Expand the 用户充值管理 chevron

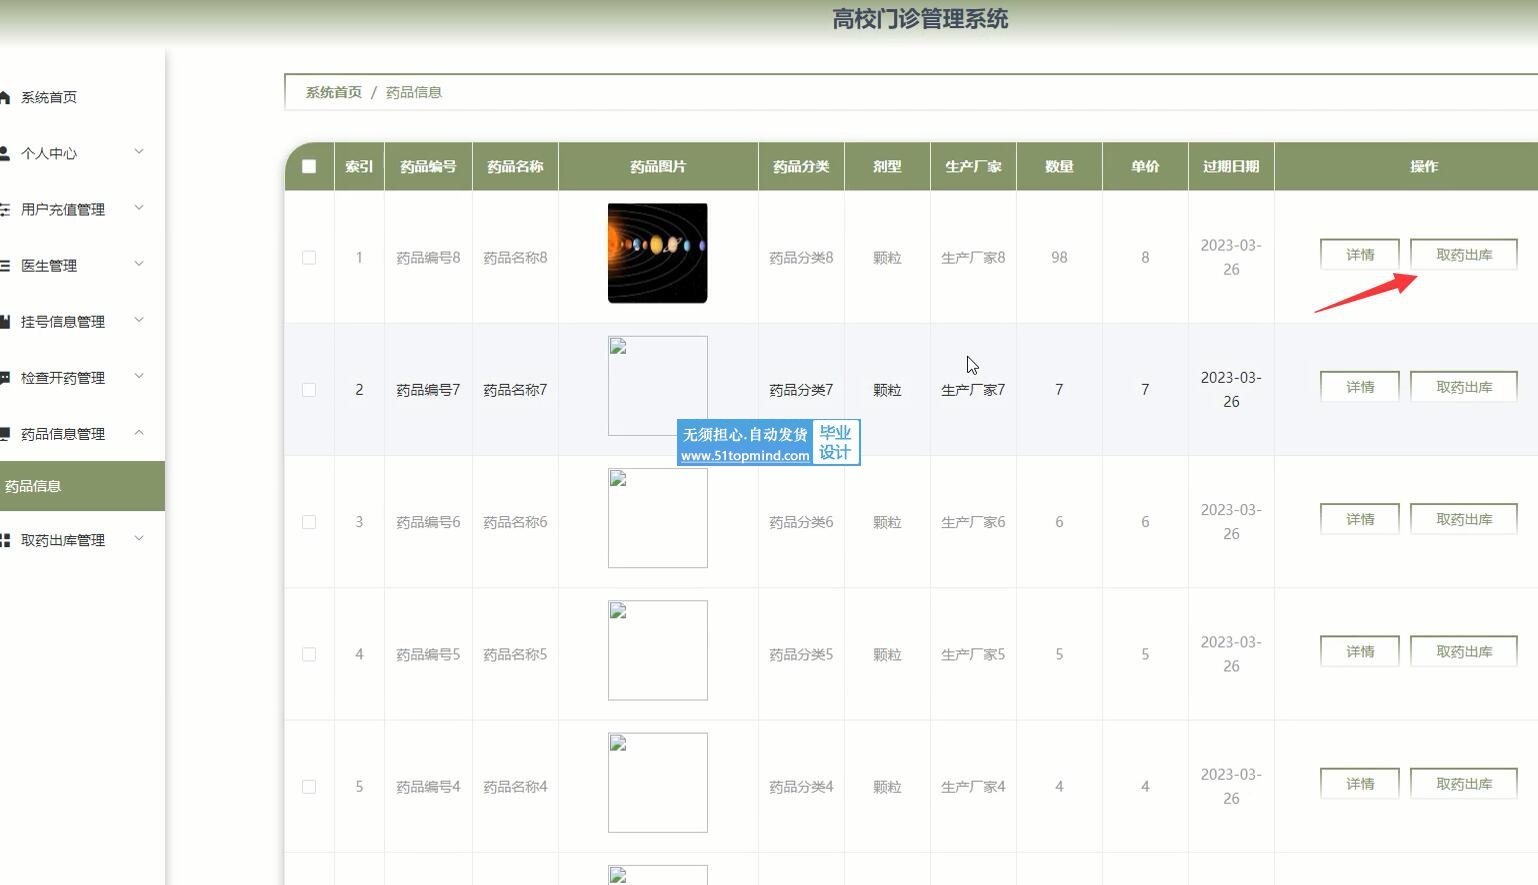click(139, 208)
